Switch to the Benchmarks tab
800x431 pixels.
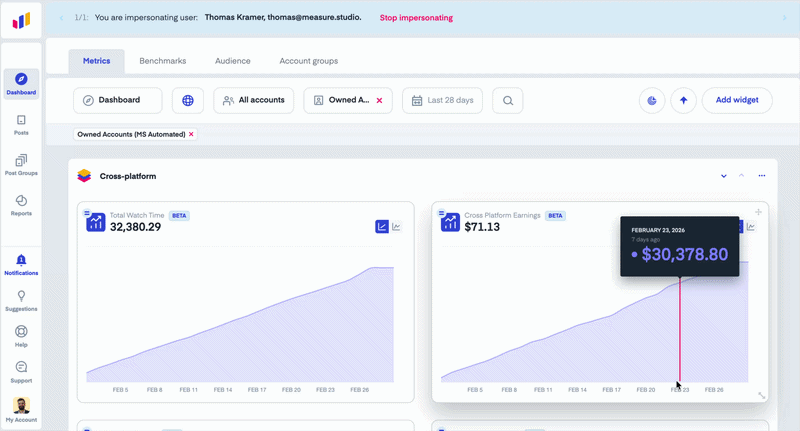coord(163,61)
